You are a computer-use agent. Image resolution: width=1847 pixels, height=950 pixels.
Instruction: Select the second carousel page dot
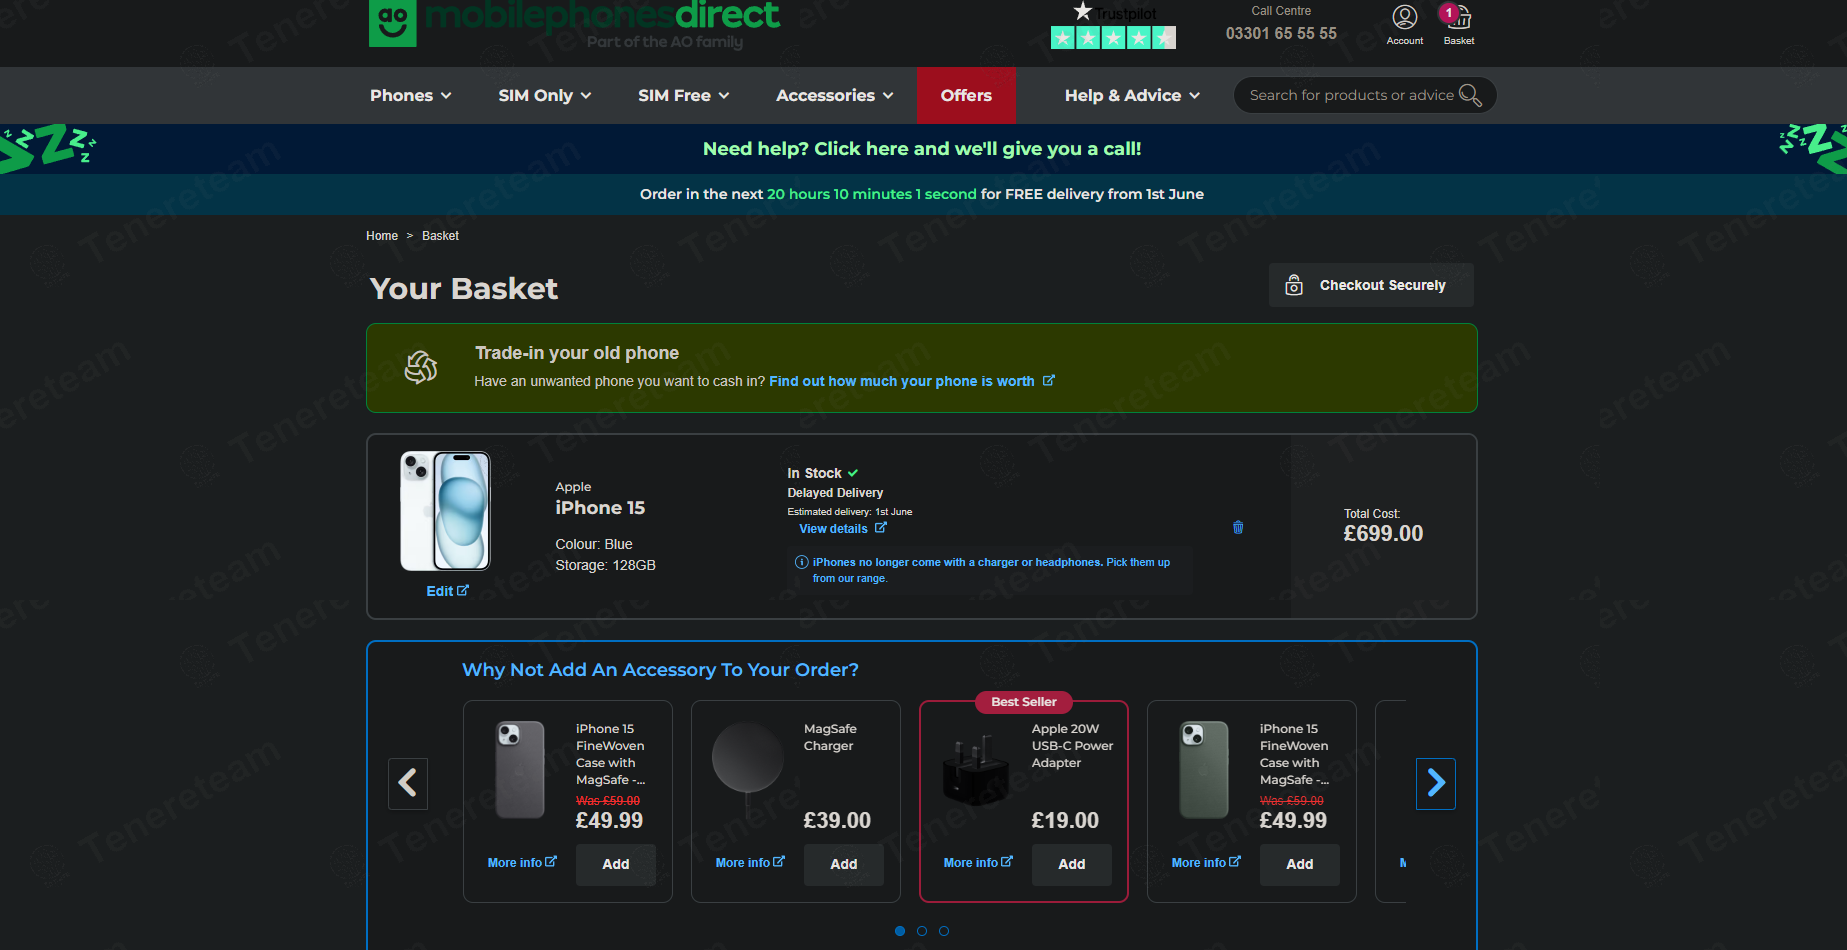(922, 931)
